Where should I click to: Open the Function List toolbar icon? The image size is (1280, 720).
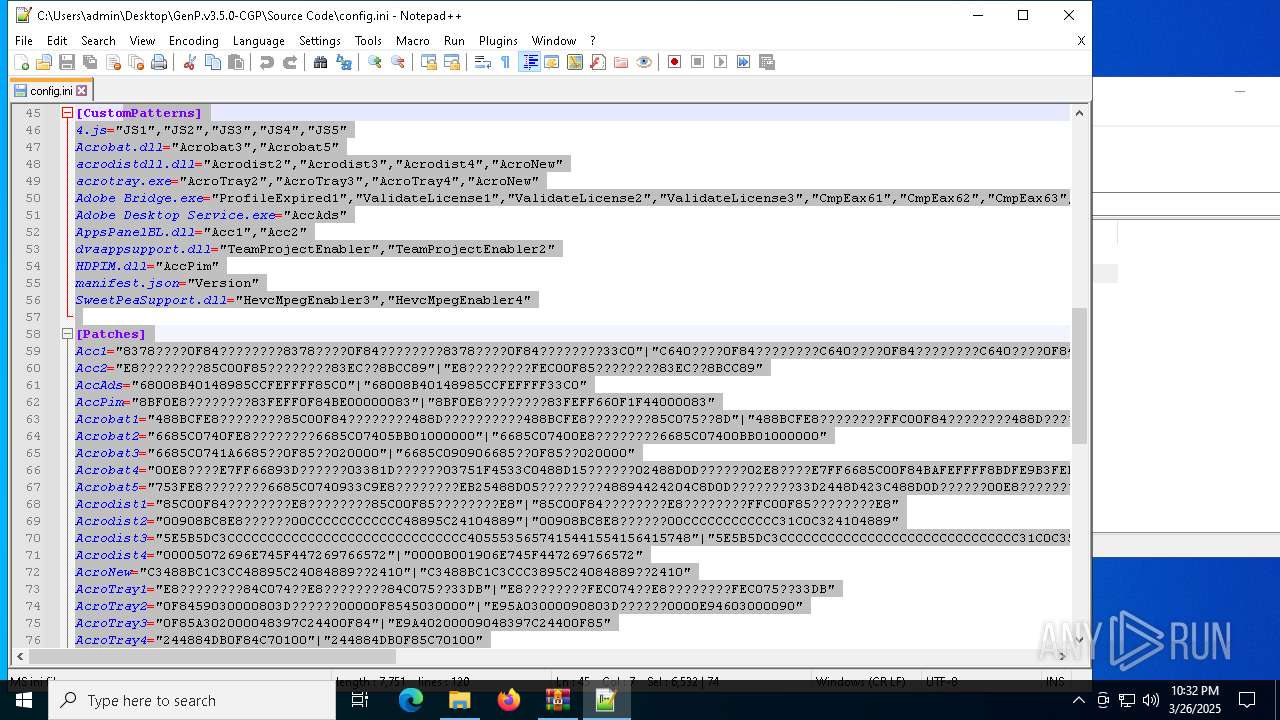597,62
